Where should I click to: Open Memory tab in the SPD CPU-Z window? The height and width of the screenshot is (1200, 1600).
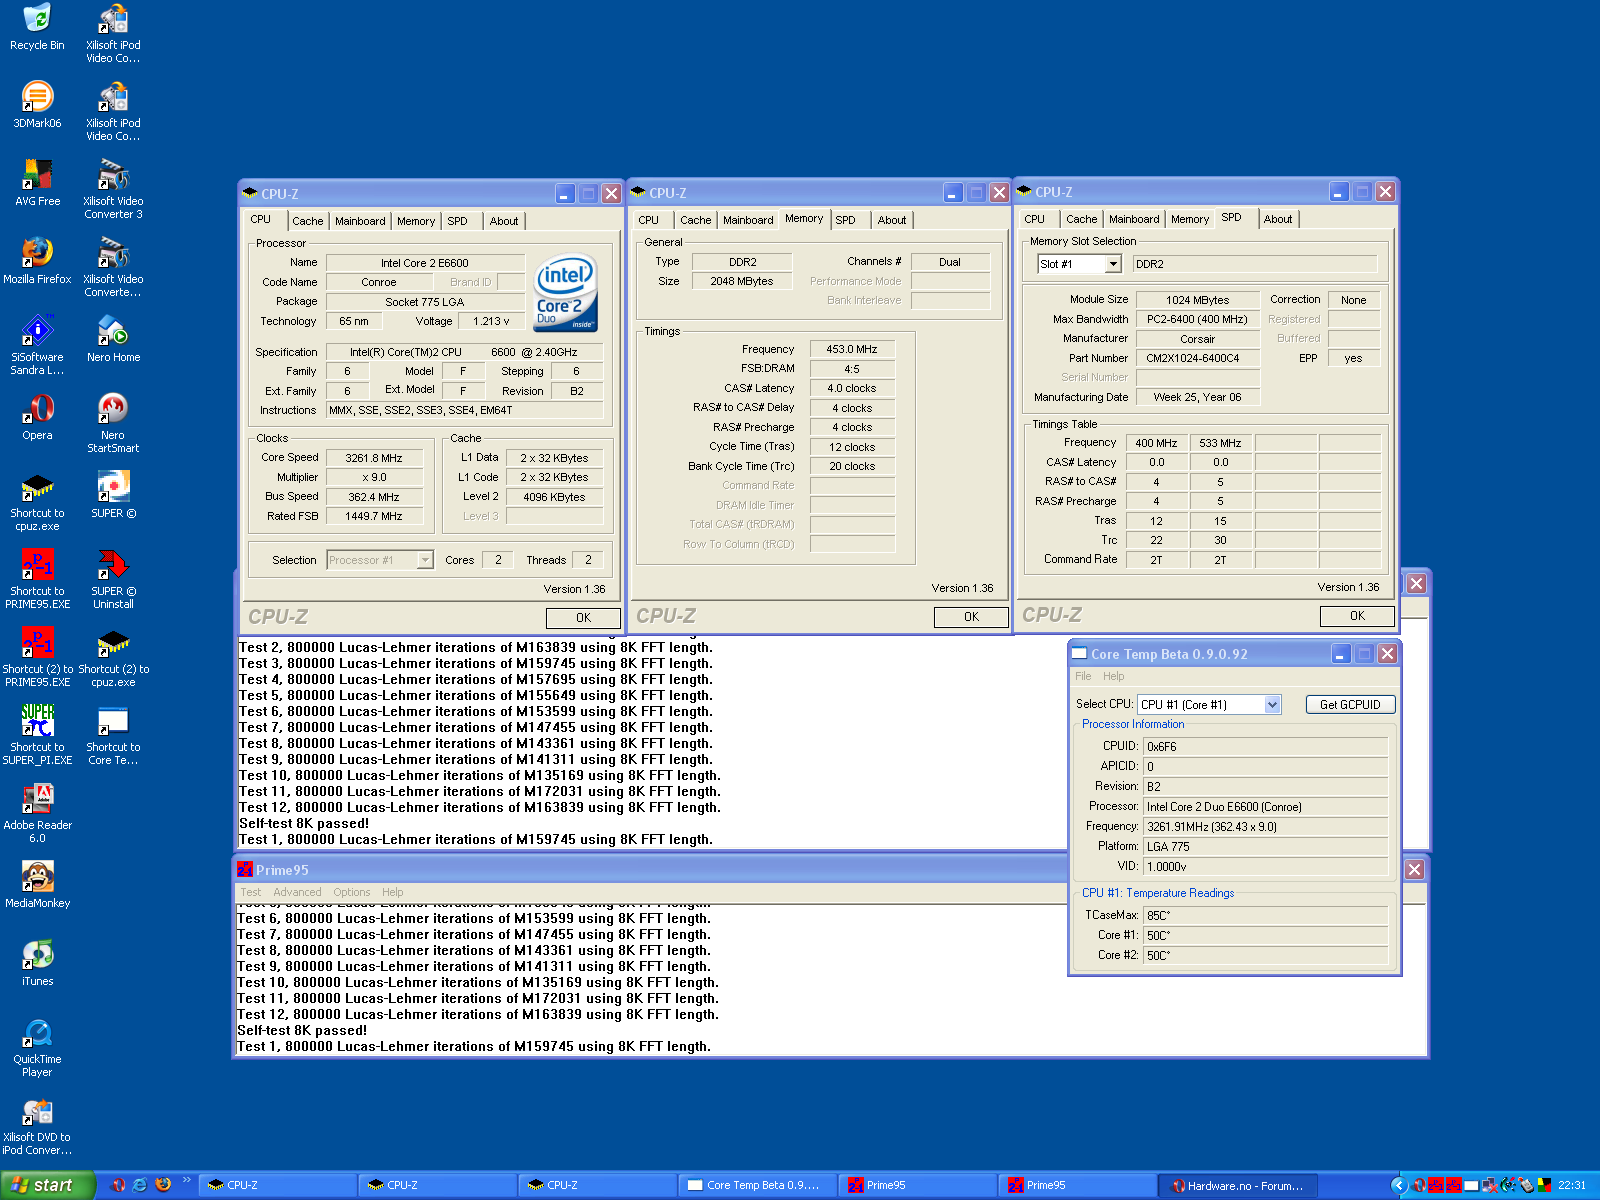tap(1190, 219)
